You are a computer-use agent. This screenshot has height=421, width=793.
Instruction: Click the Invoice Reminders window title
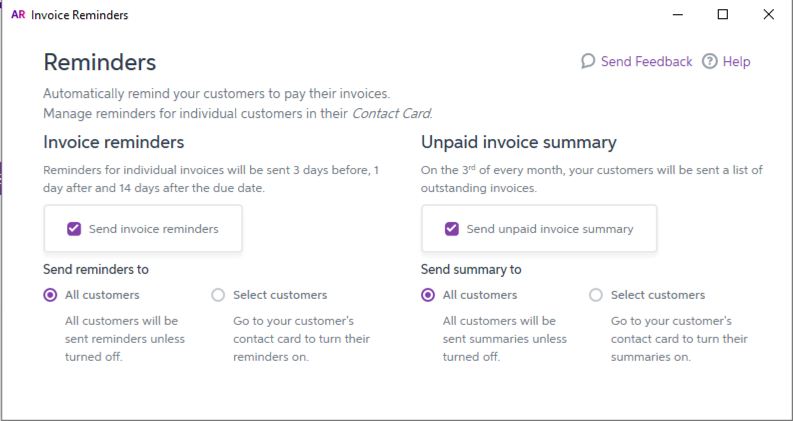coord(80,15)
